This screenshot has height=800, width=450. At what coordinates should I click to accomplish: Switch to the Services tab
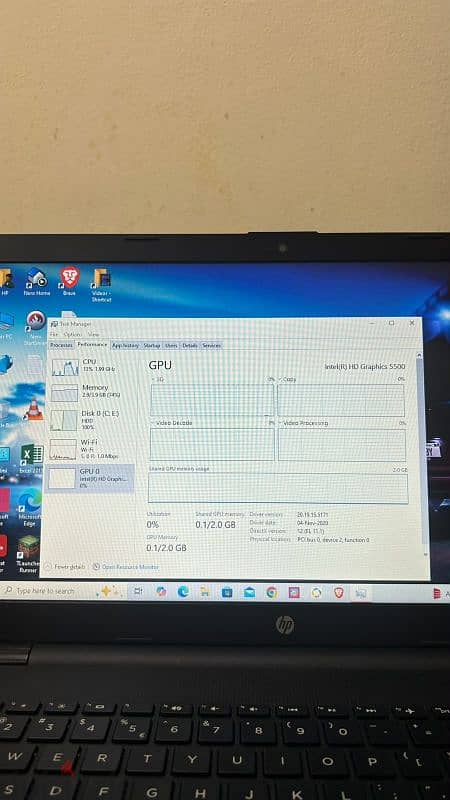(211, 345)
